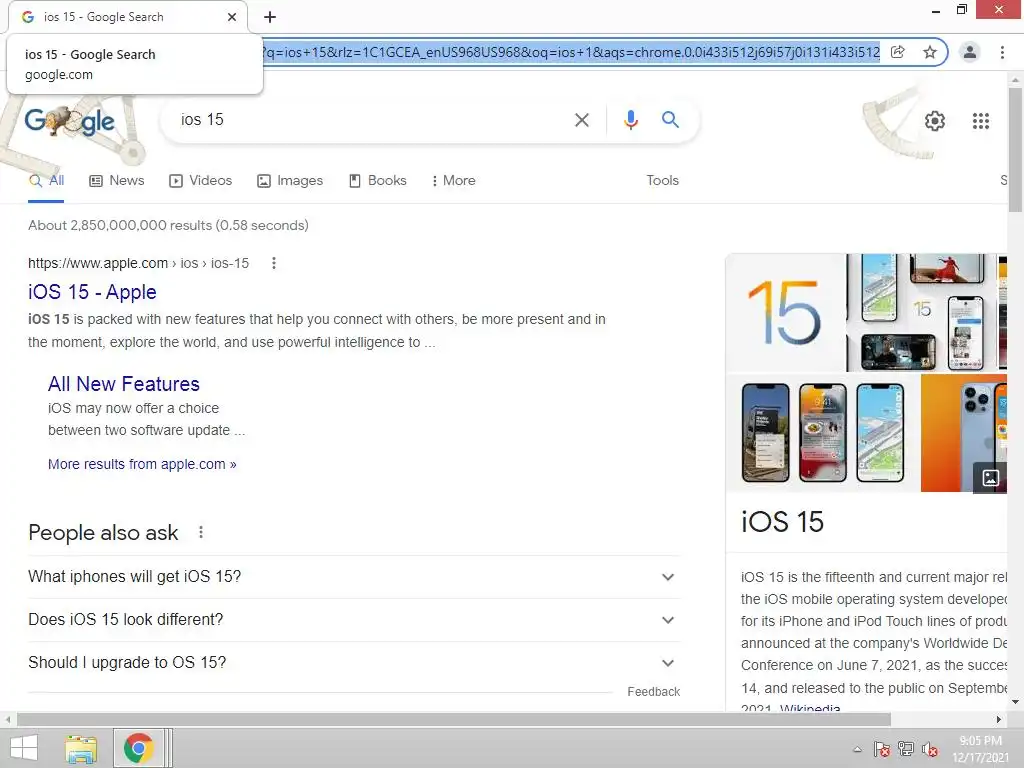Open the image gallery icon in knowledge panel
This screenshot has width=1024, height=768.
pos(990,477)
